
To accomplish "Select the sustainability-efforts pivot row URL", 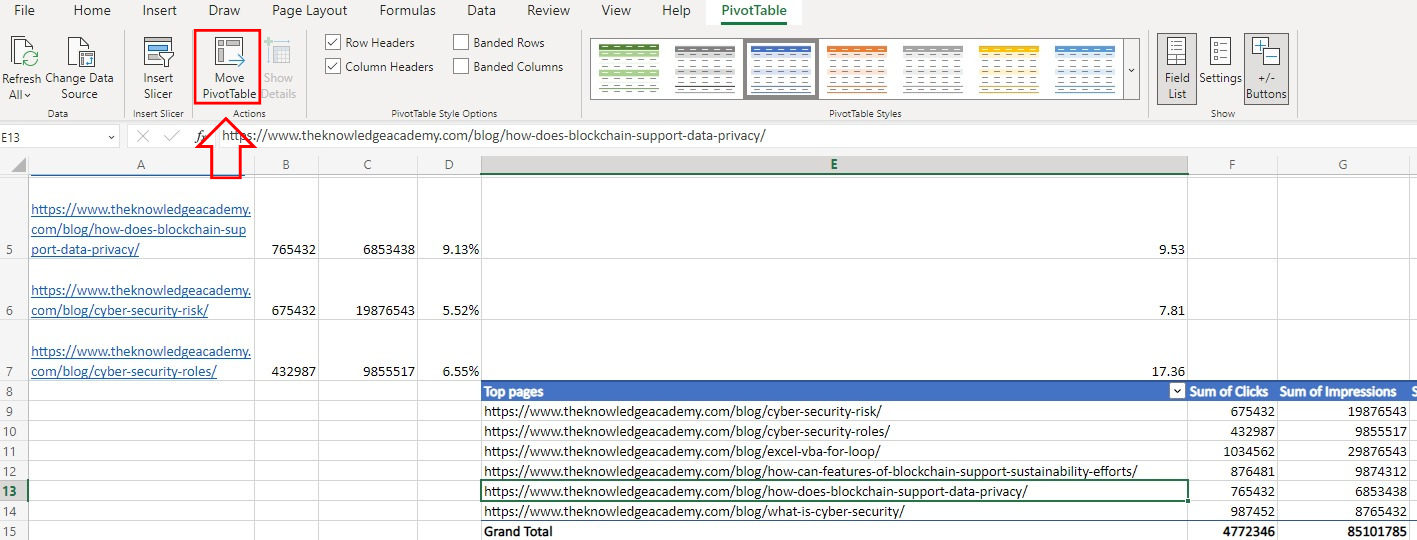I will pos(811,471).
